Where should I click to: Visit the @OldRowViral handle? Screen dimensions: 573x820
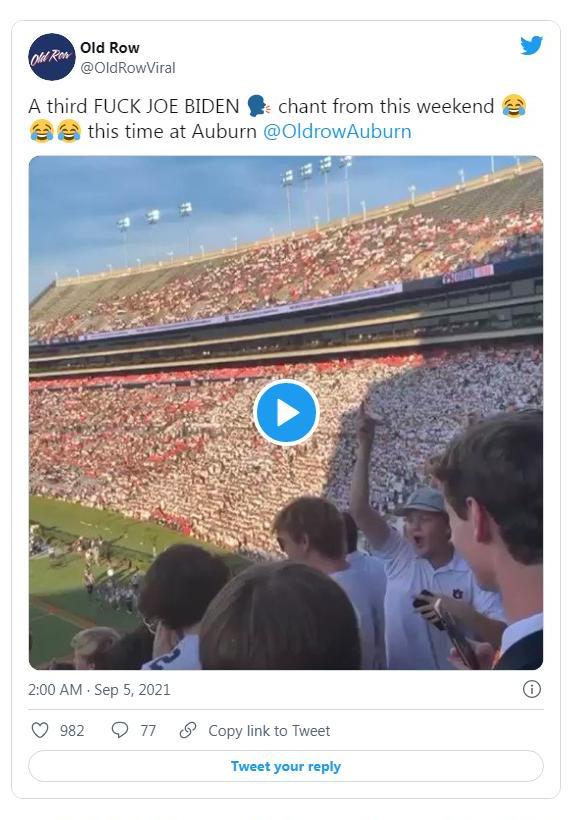click(128, 68)
